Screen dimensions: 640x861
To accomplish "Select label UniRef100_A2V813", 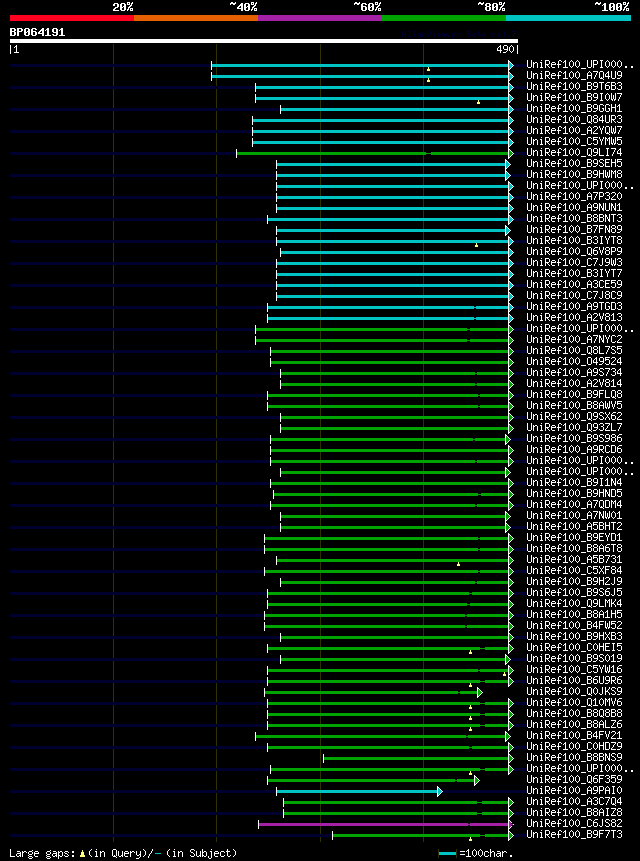I will [574, 317].
